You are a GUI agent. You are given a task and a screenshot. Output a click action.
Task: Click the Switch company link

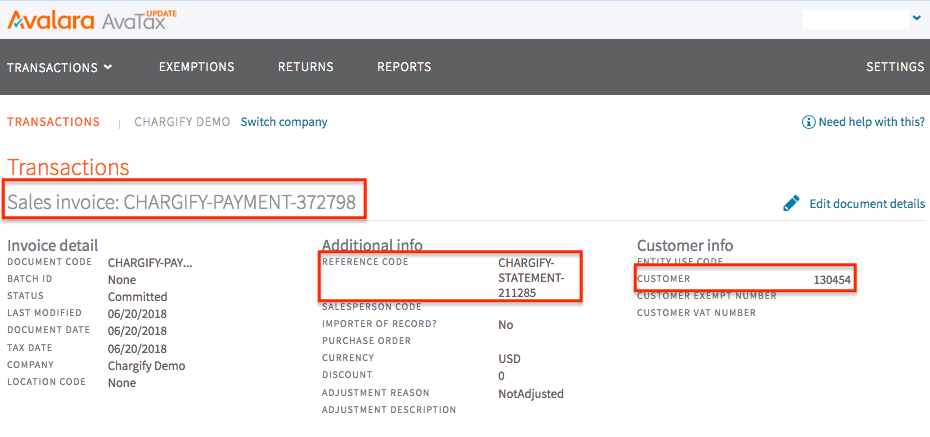(x=284, y=122)
